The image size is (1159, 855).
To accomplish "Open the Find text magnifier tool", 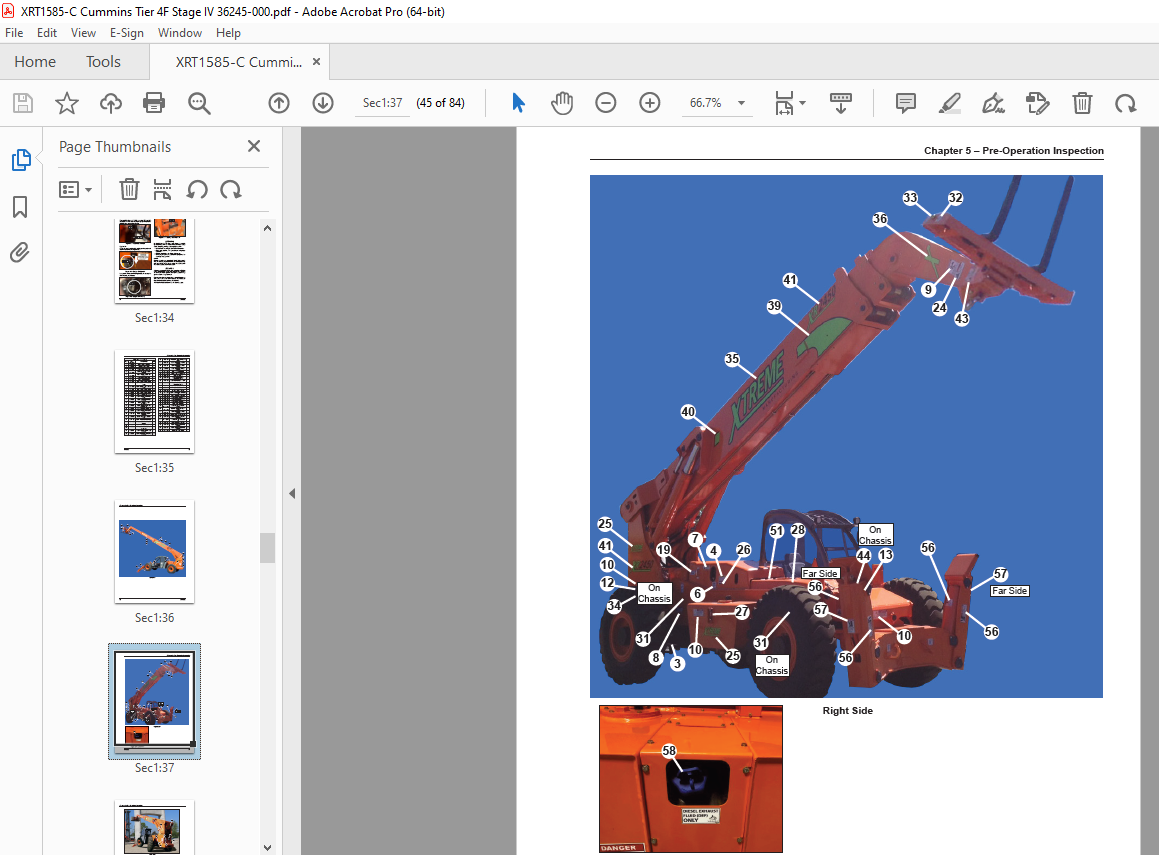I will [x=199, y=103].
